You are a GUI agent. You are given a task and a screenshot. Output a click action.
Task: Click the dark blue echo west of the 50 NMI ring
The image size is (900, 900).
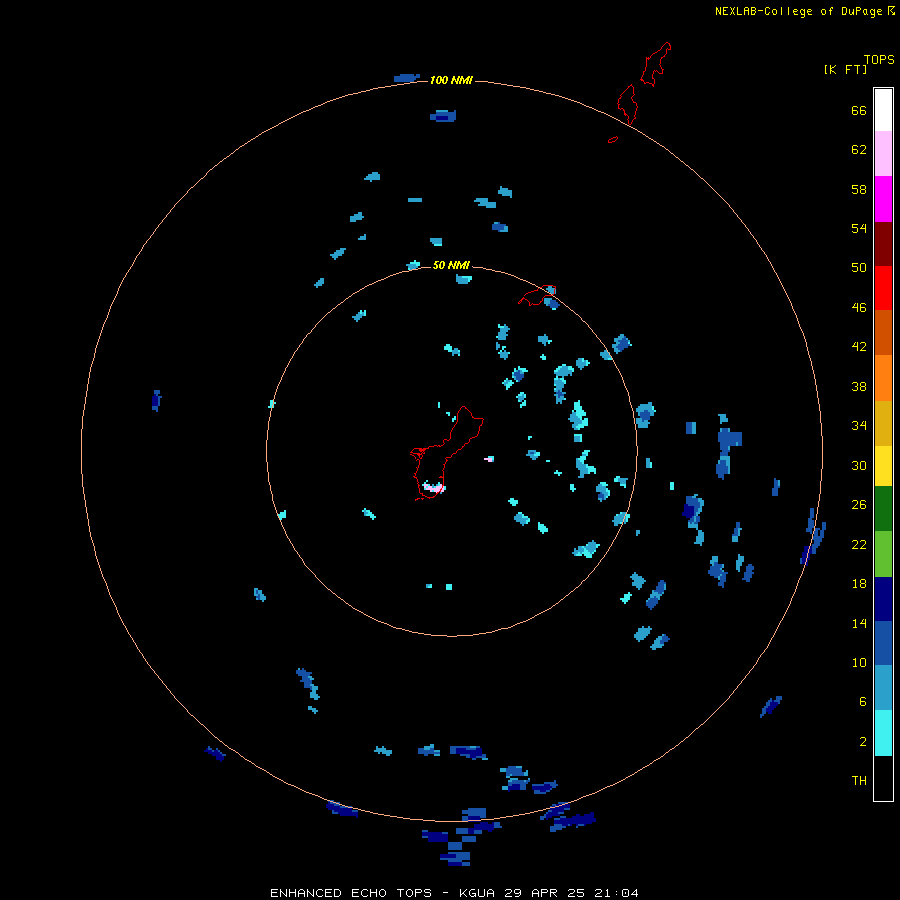point(156,400)
